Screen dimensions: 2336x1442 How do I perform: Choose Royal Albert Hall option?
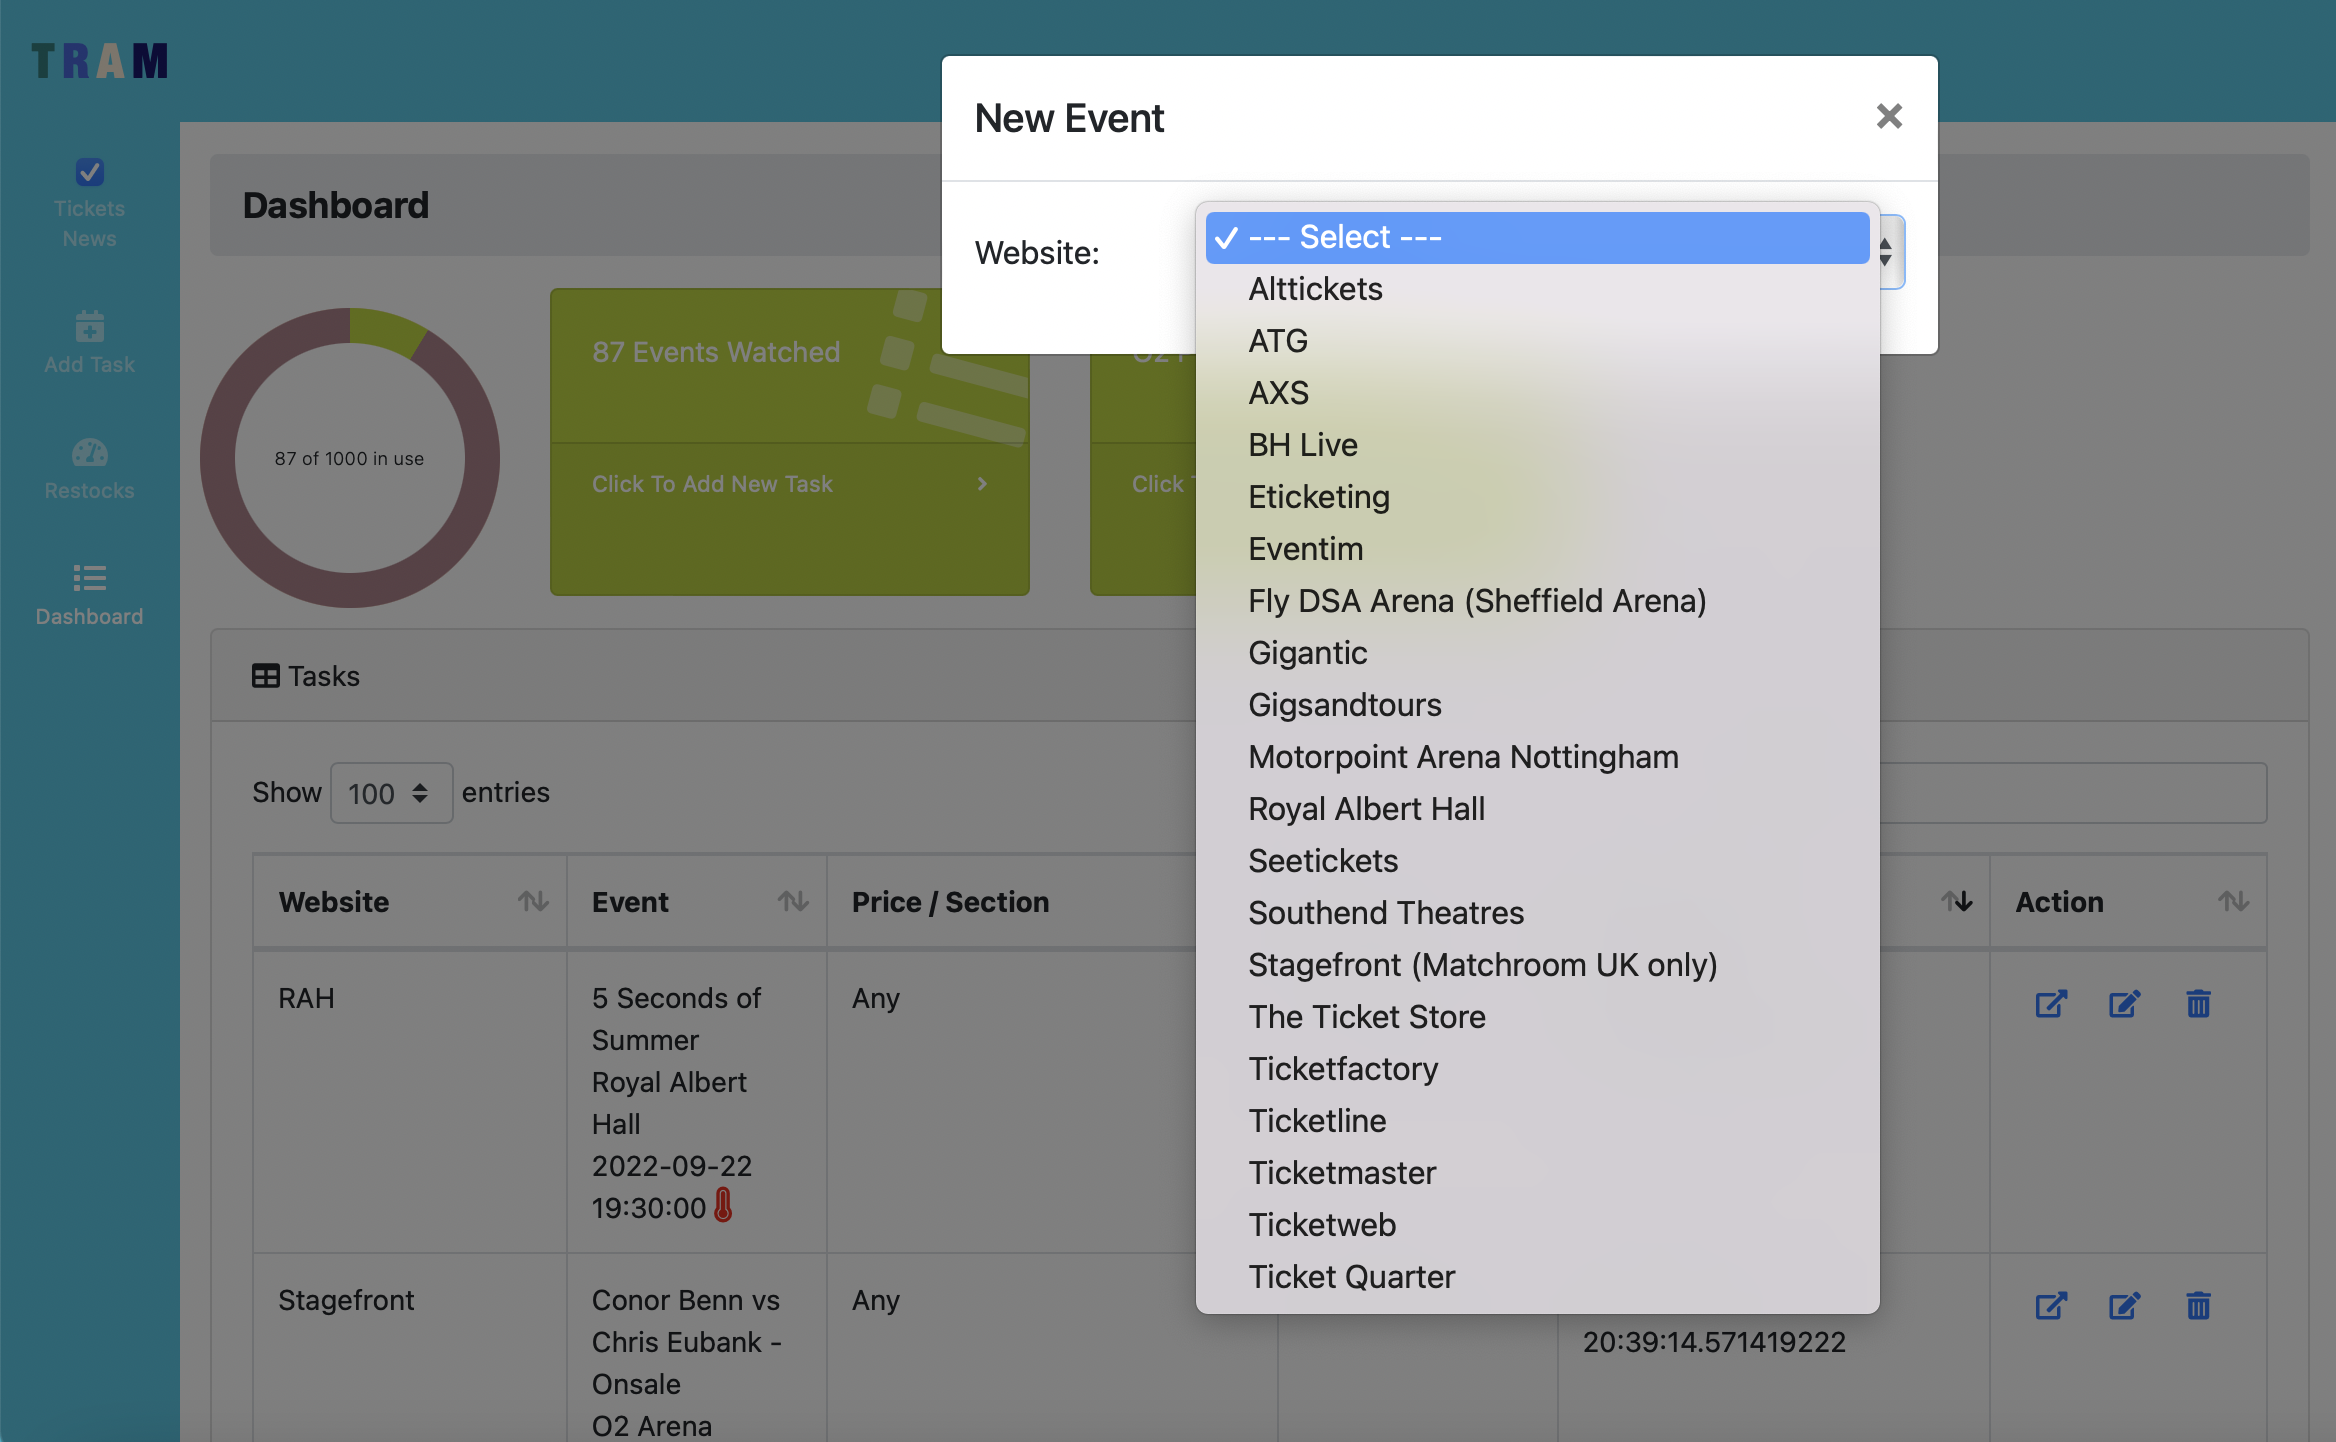coord(1365,808)
